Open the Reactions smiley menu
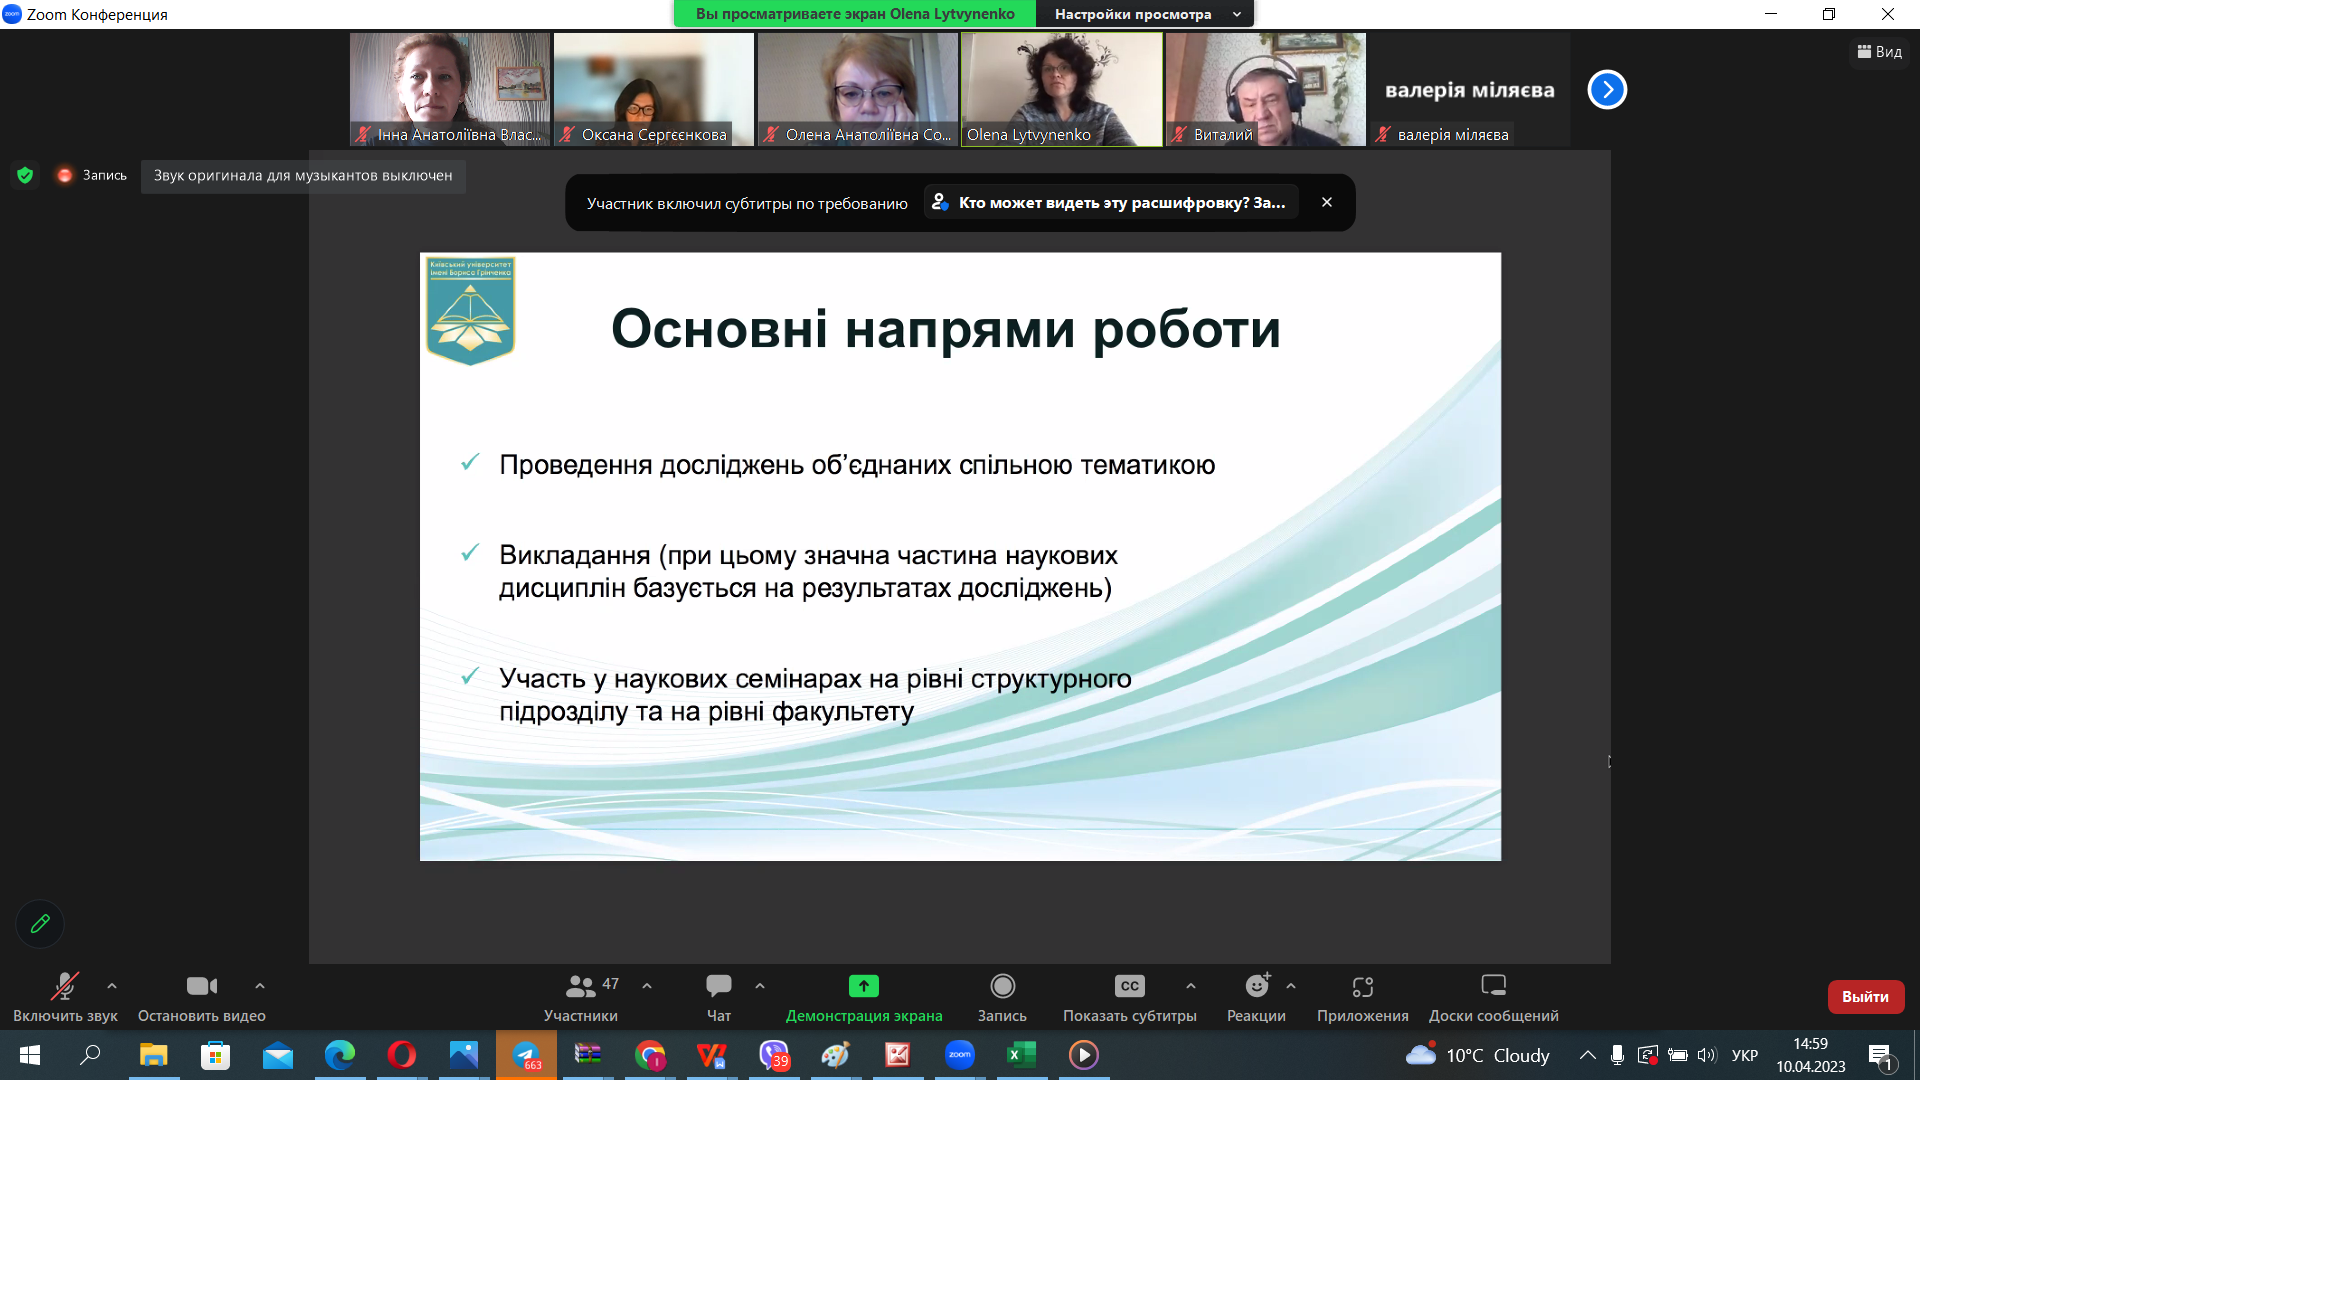Screen dimensions: 2336x1316 coord(1256,986)
